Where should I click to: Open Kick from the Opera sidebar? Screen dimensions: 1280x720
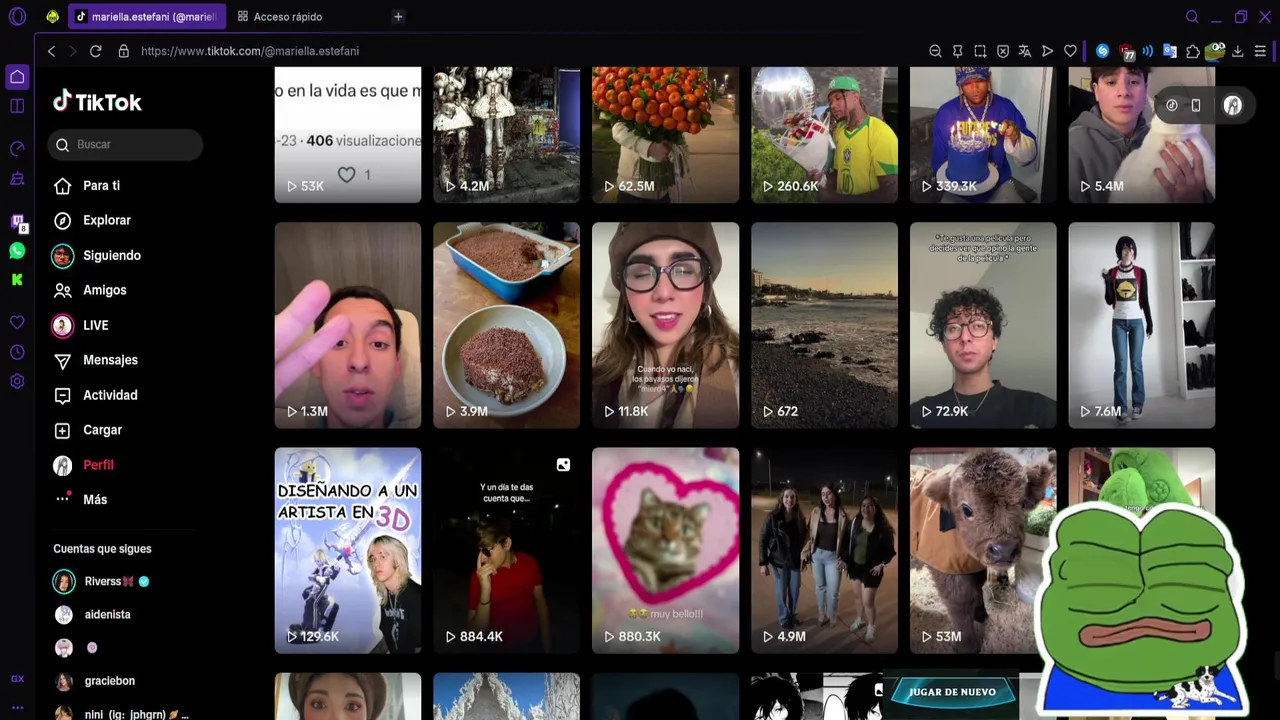(x=17, y=280)
